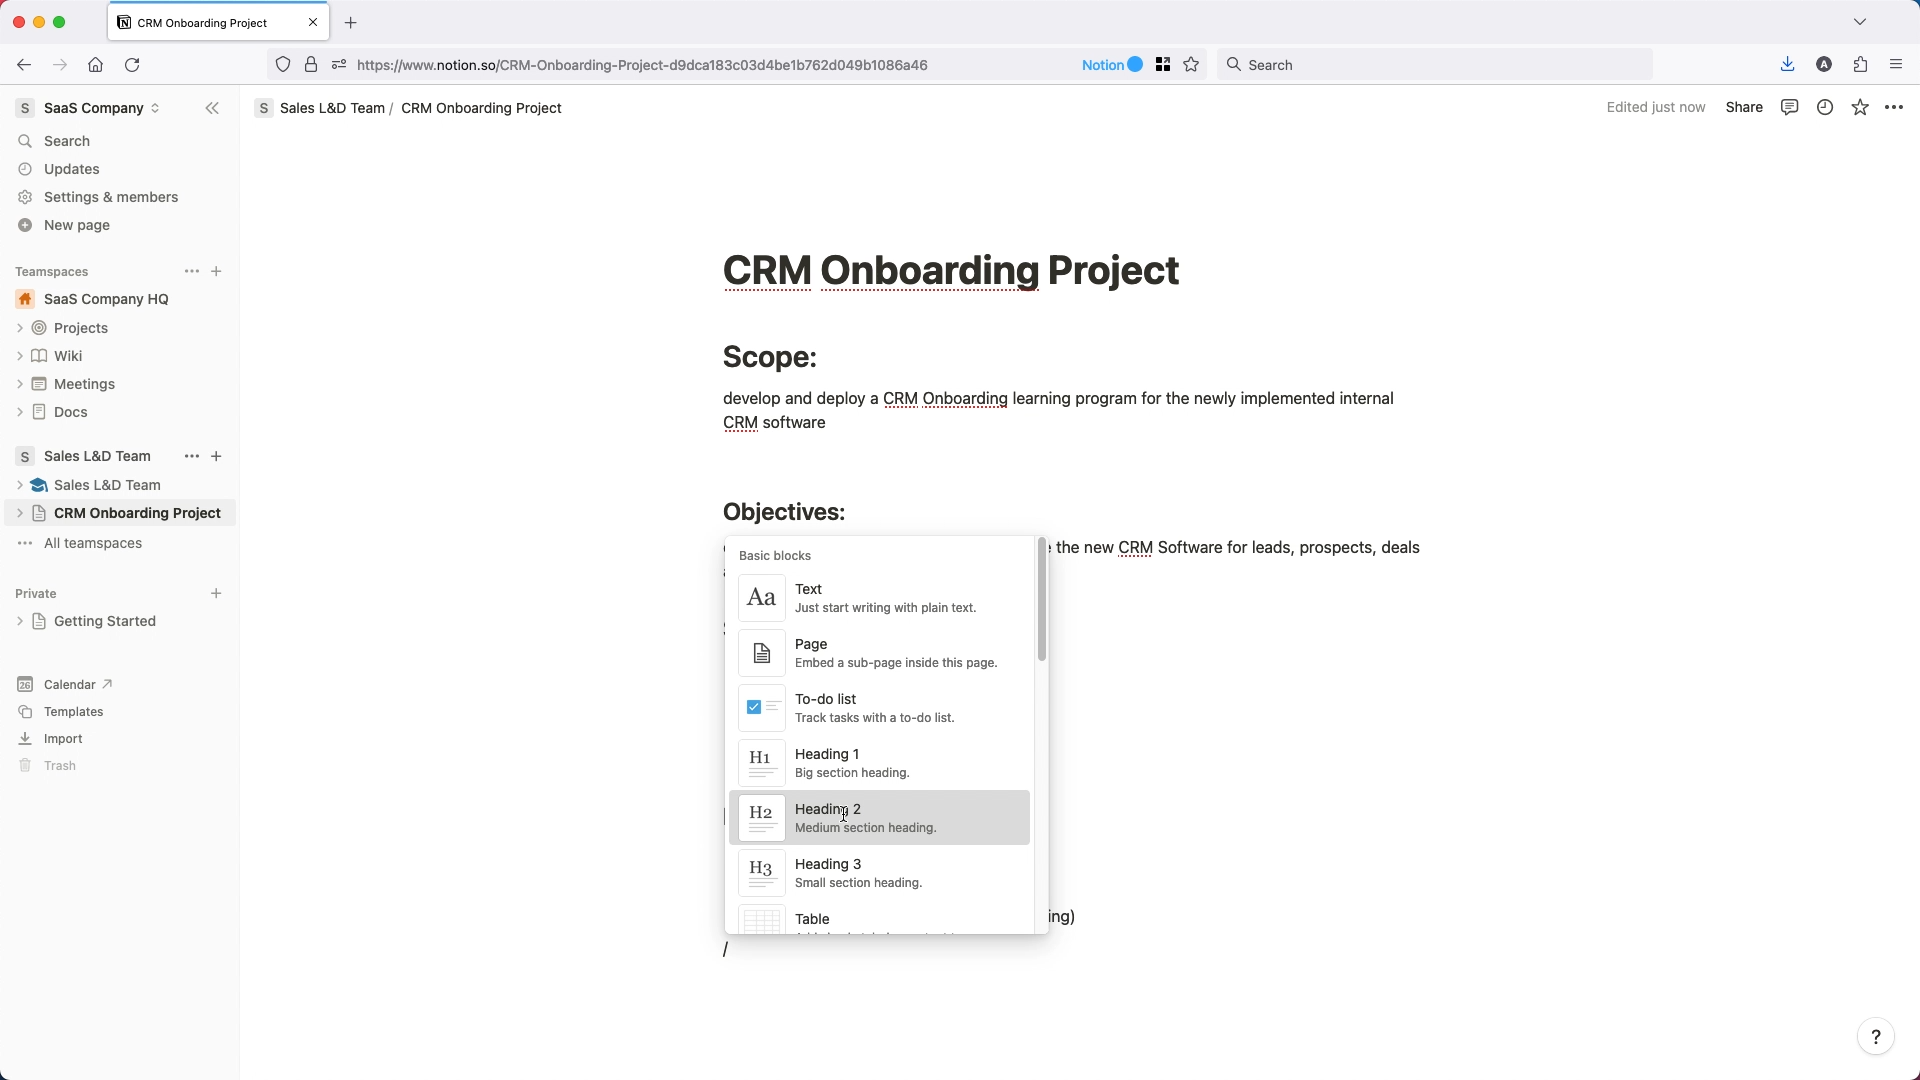Open the page comments icon
Screen dimensions: 1920x1080
(1789, 107)
